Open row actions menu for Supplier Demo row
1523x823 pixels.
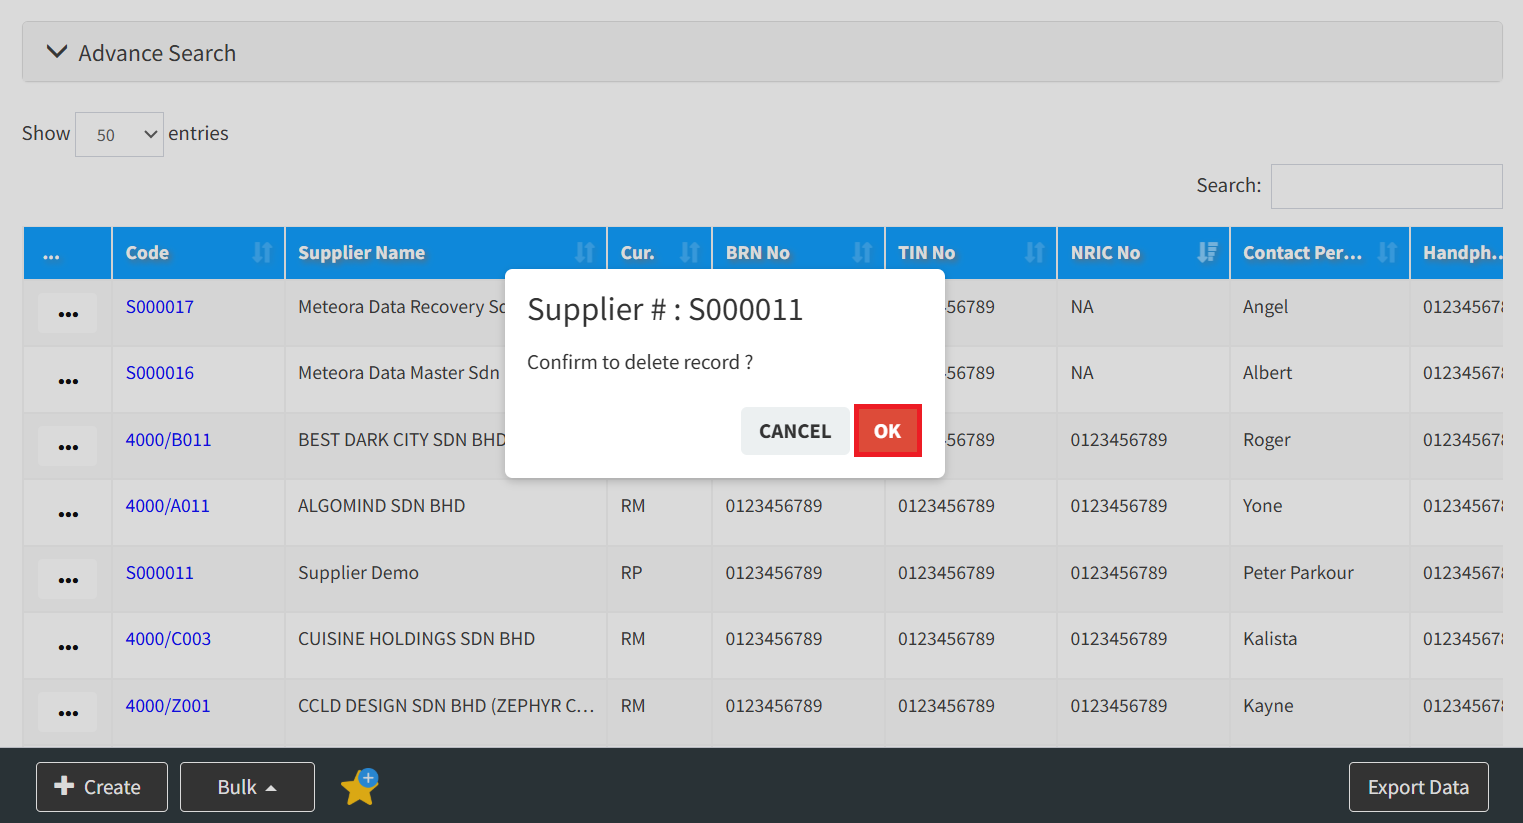(x=68, y=579)
